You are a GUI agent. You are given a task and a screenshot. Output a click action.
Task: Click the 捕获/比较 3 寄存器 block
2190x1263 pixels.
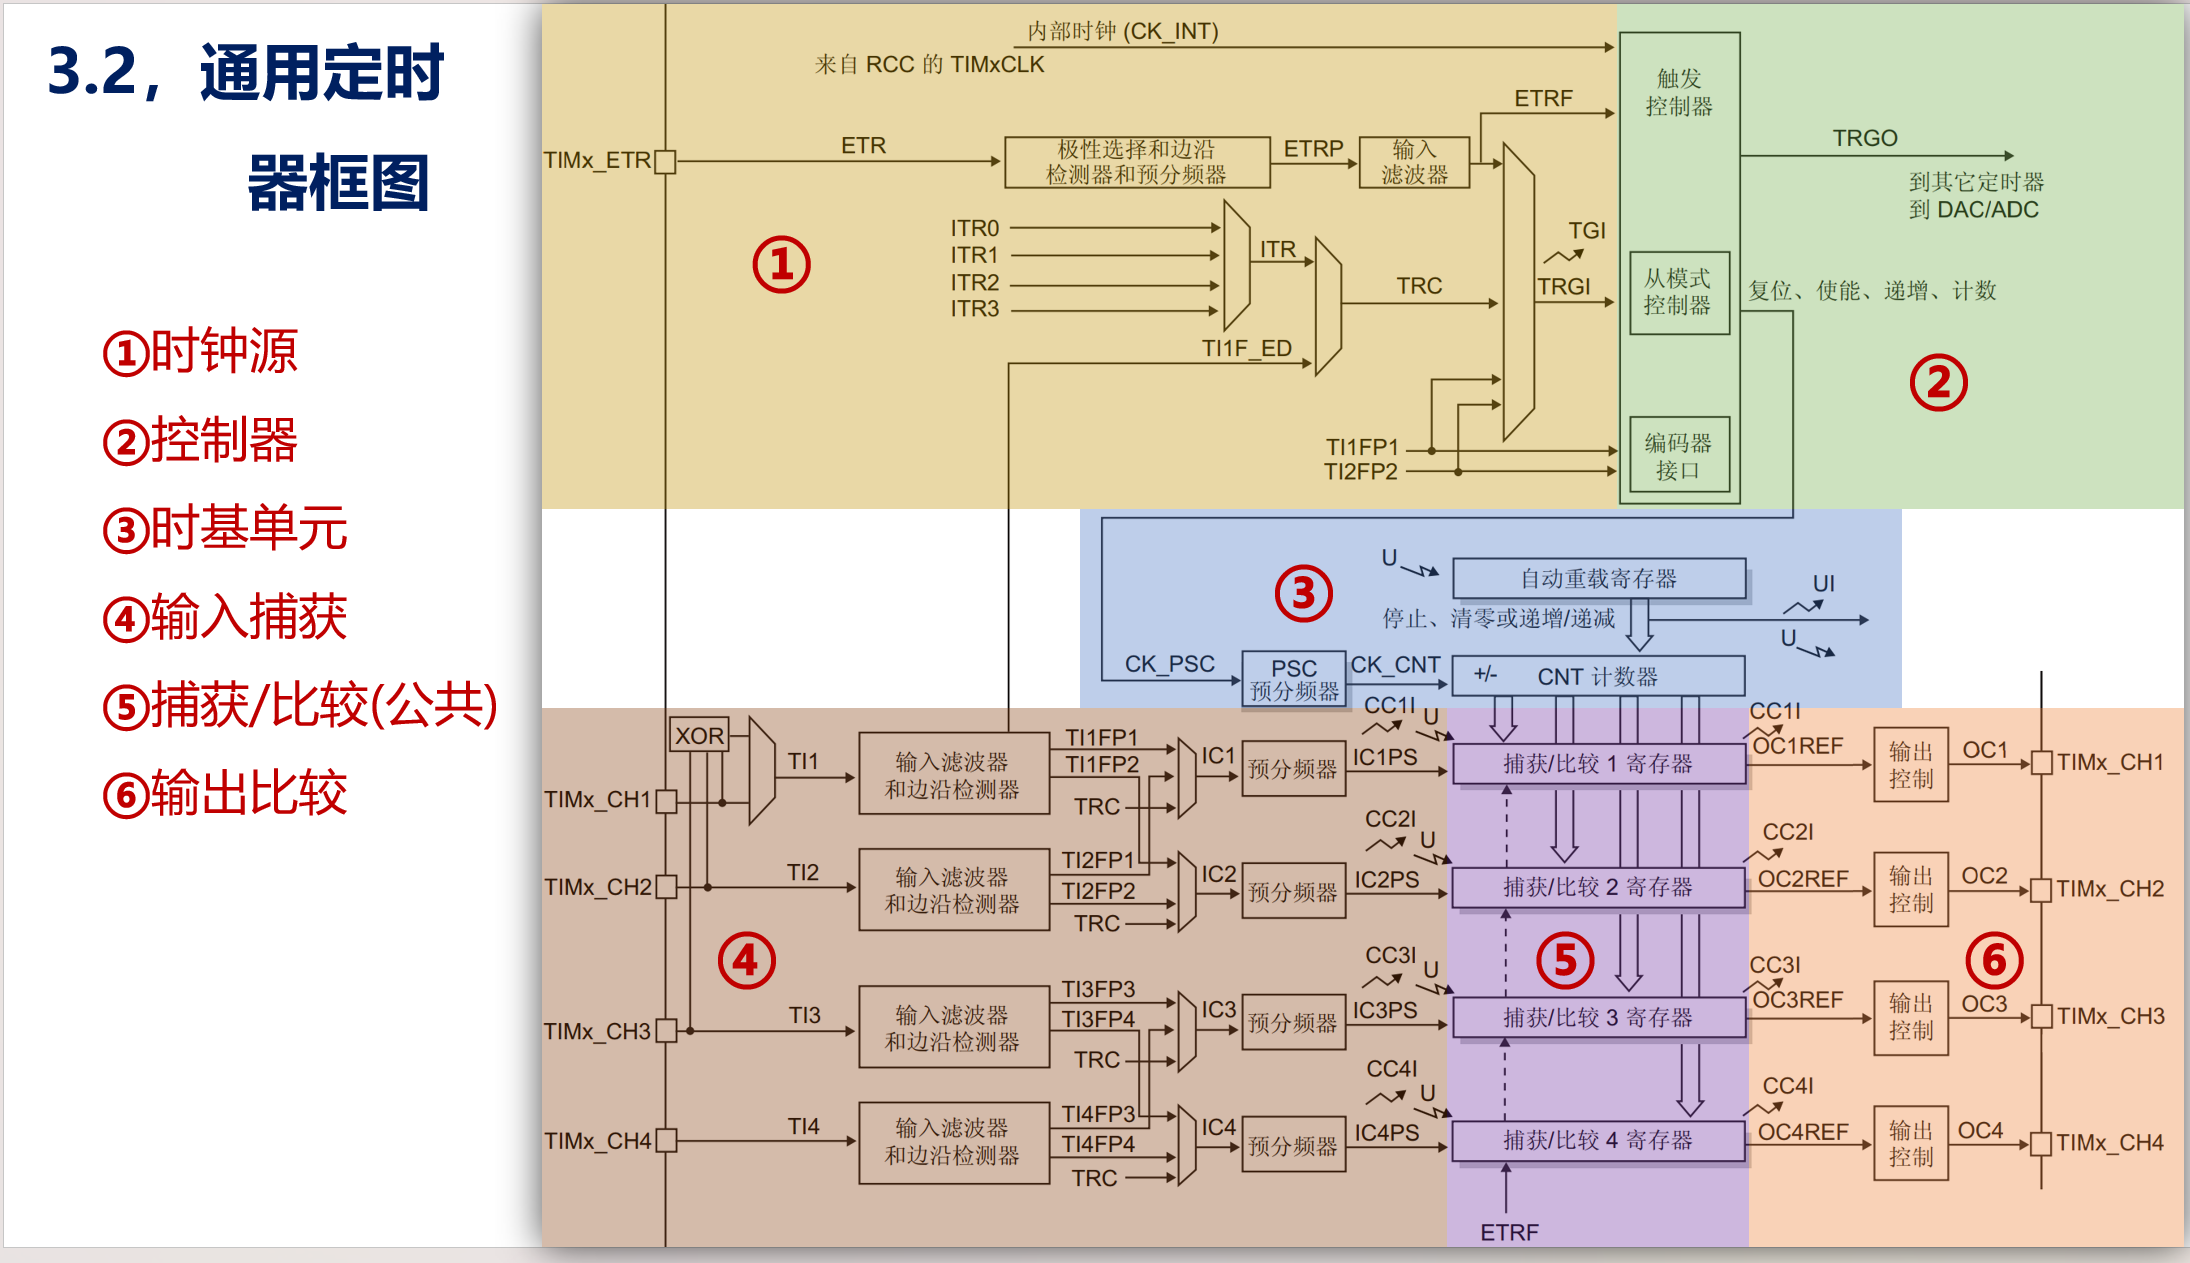tap(1598, 1017)
